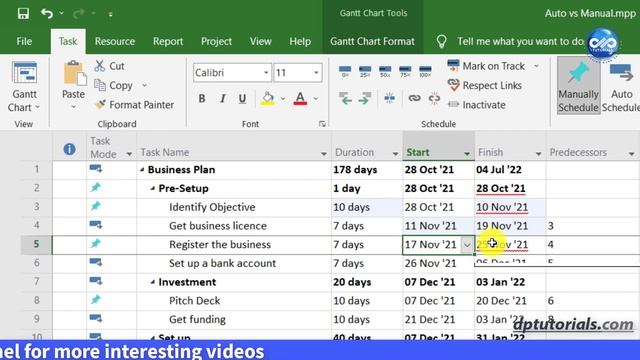Mark task 75% complete

tap(405, 71)
